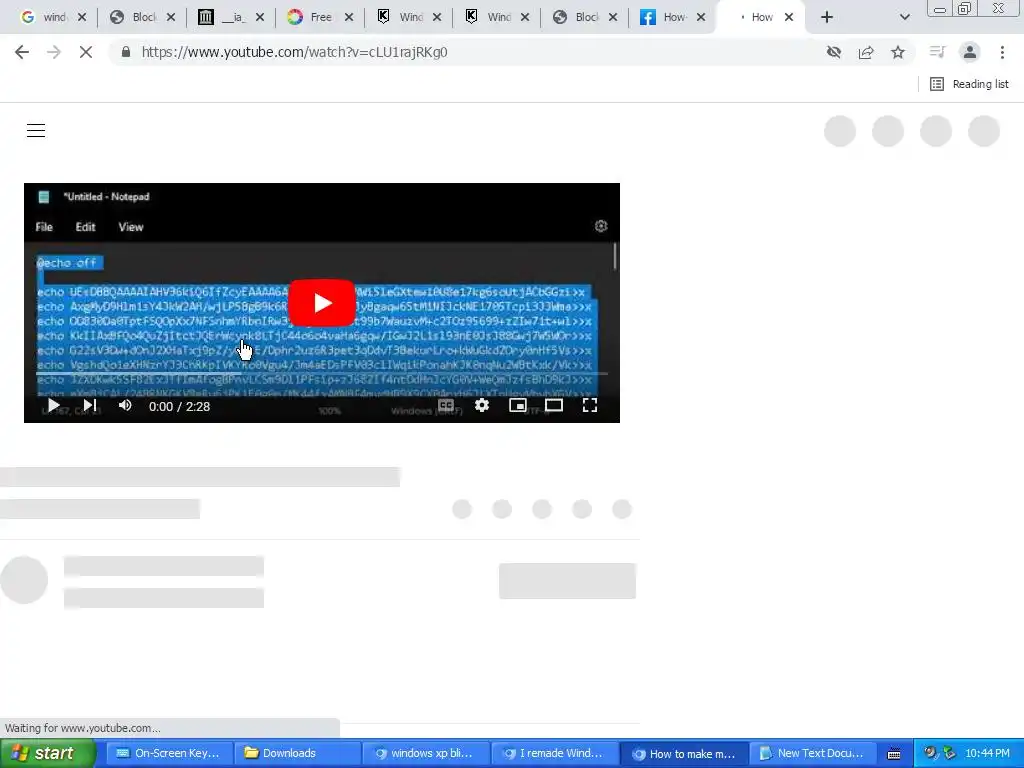Open On-Screen Keyboard from taskbar
Screen dimensions: 1024x768
168,754
